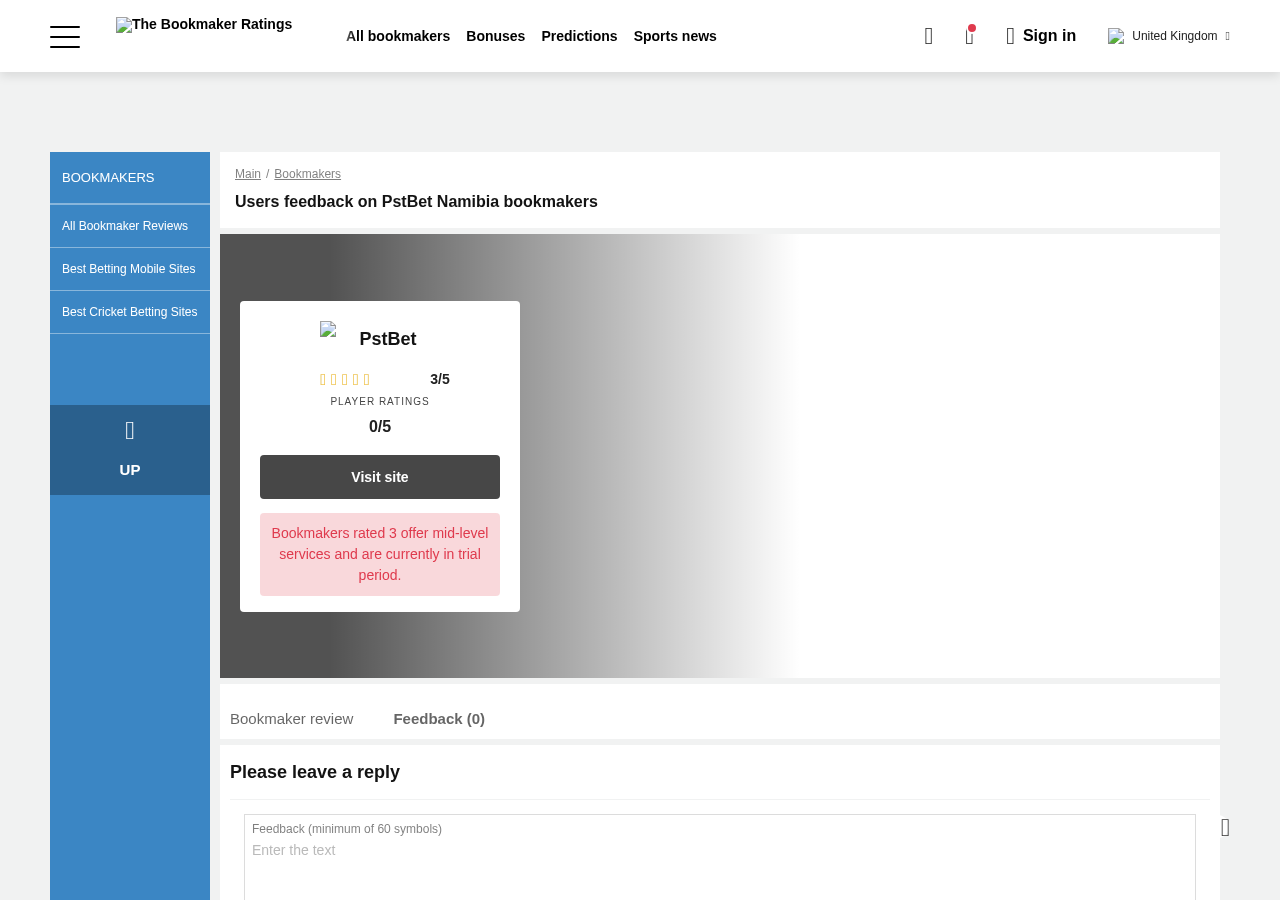The width and height of the screenshot is (1280, 900).
Task: Click the icon right of feedback field
Action: point(1225,828)
